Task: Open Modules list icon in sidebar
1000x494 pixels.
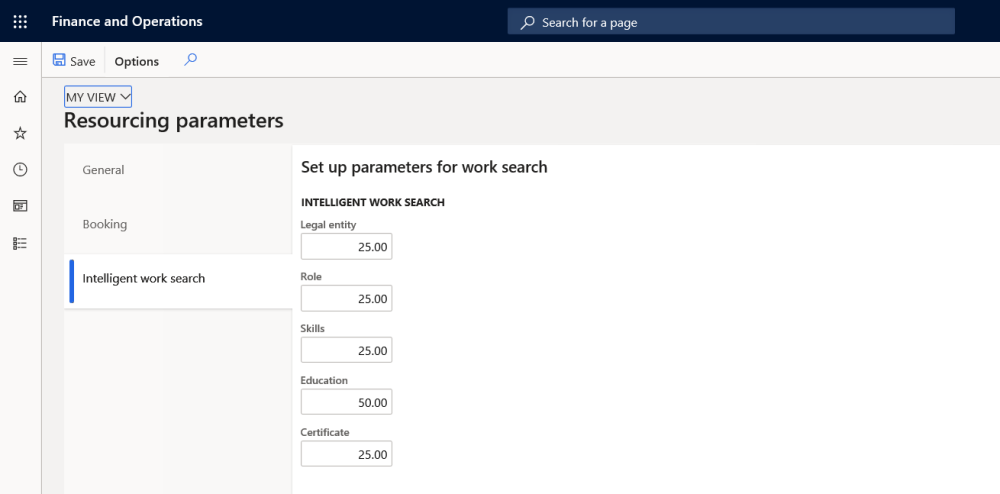Action: pyautogui.click(x=20, y=243)
